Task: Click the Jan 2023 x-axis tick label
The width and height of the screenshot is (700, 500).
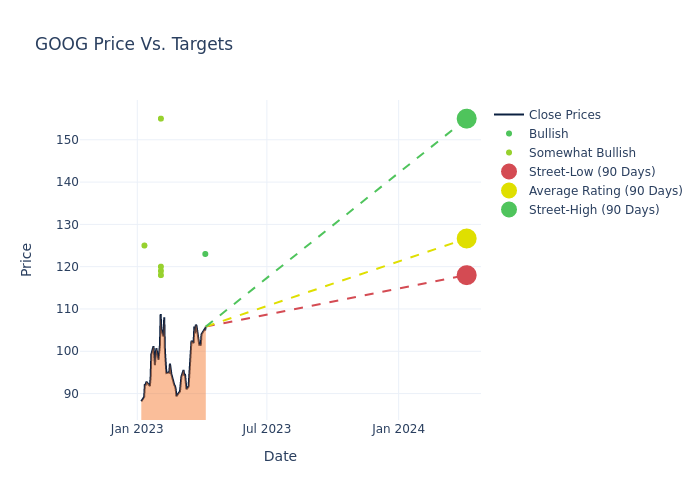Action: pyautogui.click(x=137, y=429)
